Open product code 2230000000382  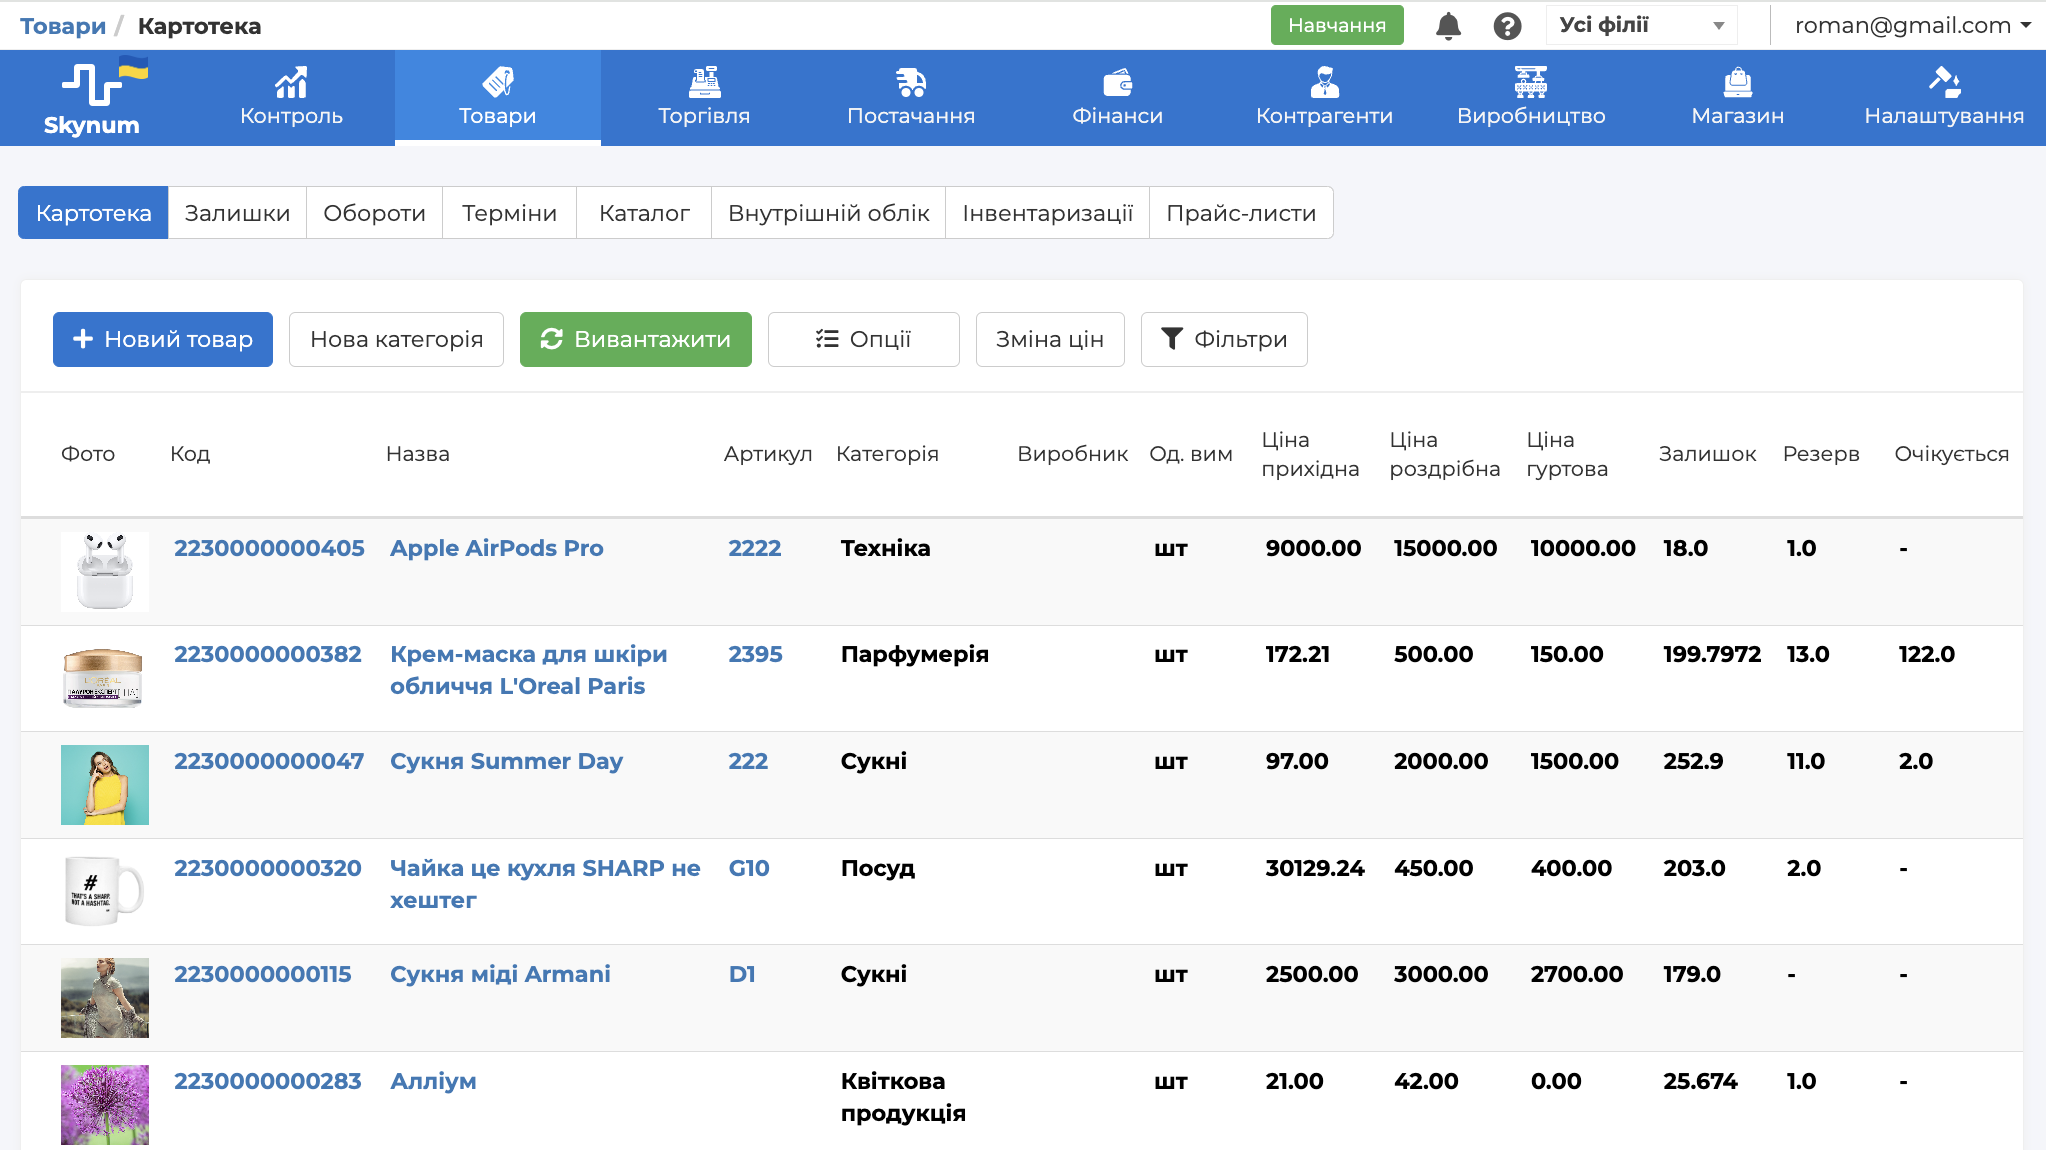(268, 654)
